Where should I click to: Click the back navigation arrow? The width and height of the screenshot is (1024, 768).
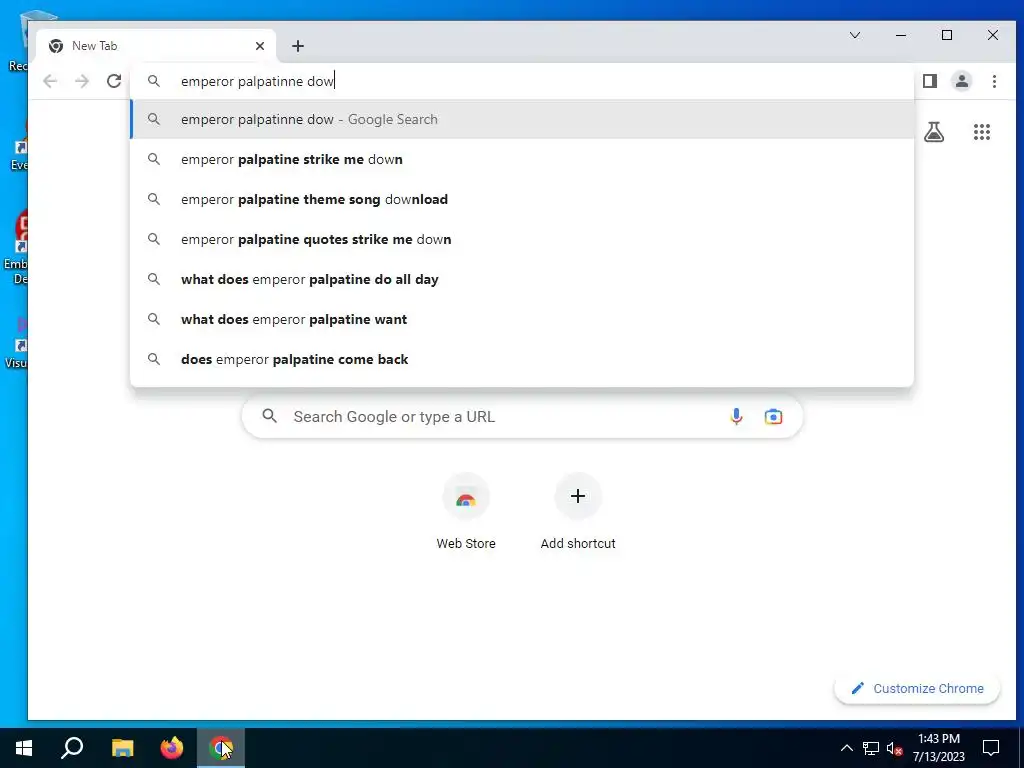pos(50,81)
